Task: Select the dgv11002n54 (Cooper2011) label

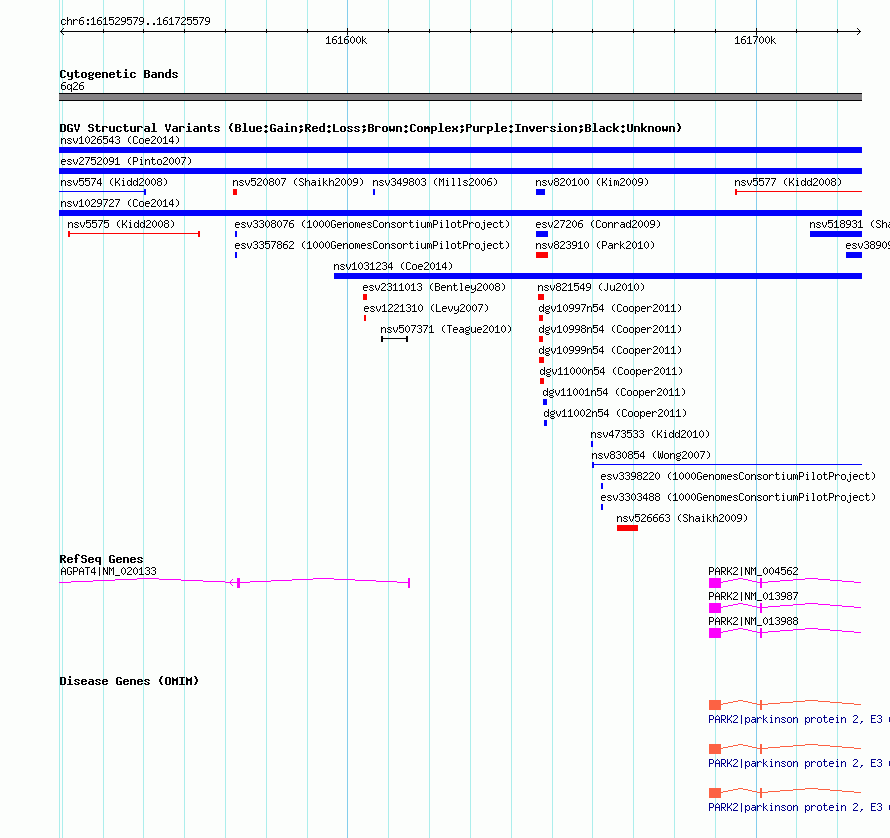Action: pyautogui.click(x=615, y=413)
